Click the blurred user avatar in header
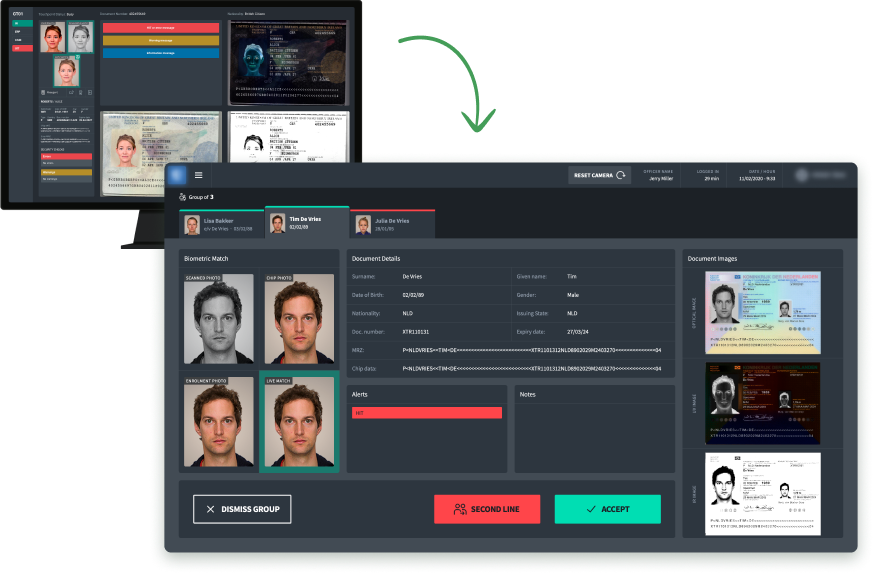This screenshot has height=575, width=875. (x=802, y=175)
